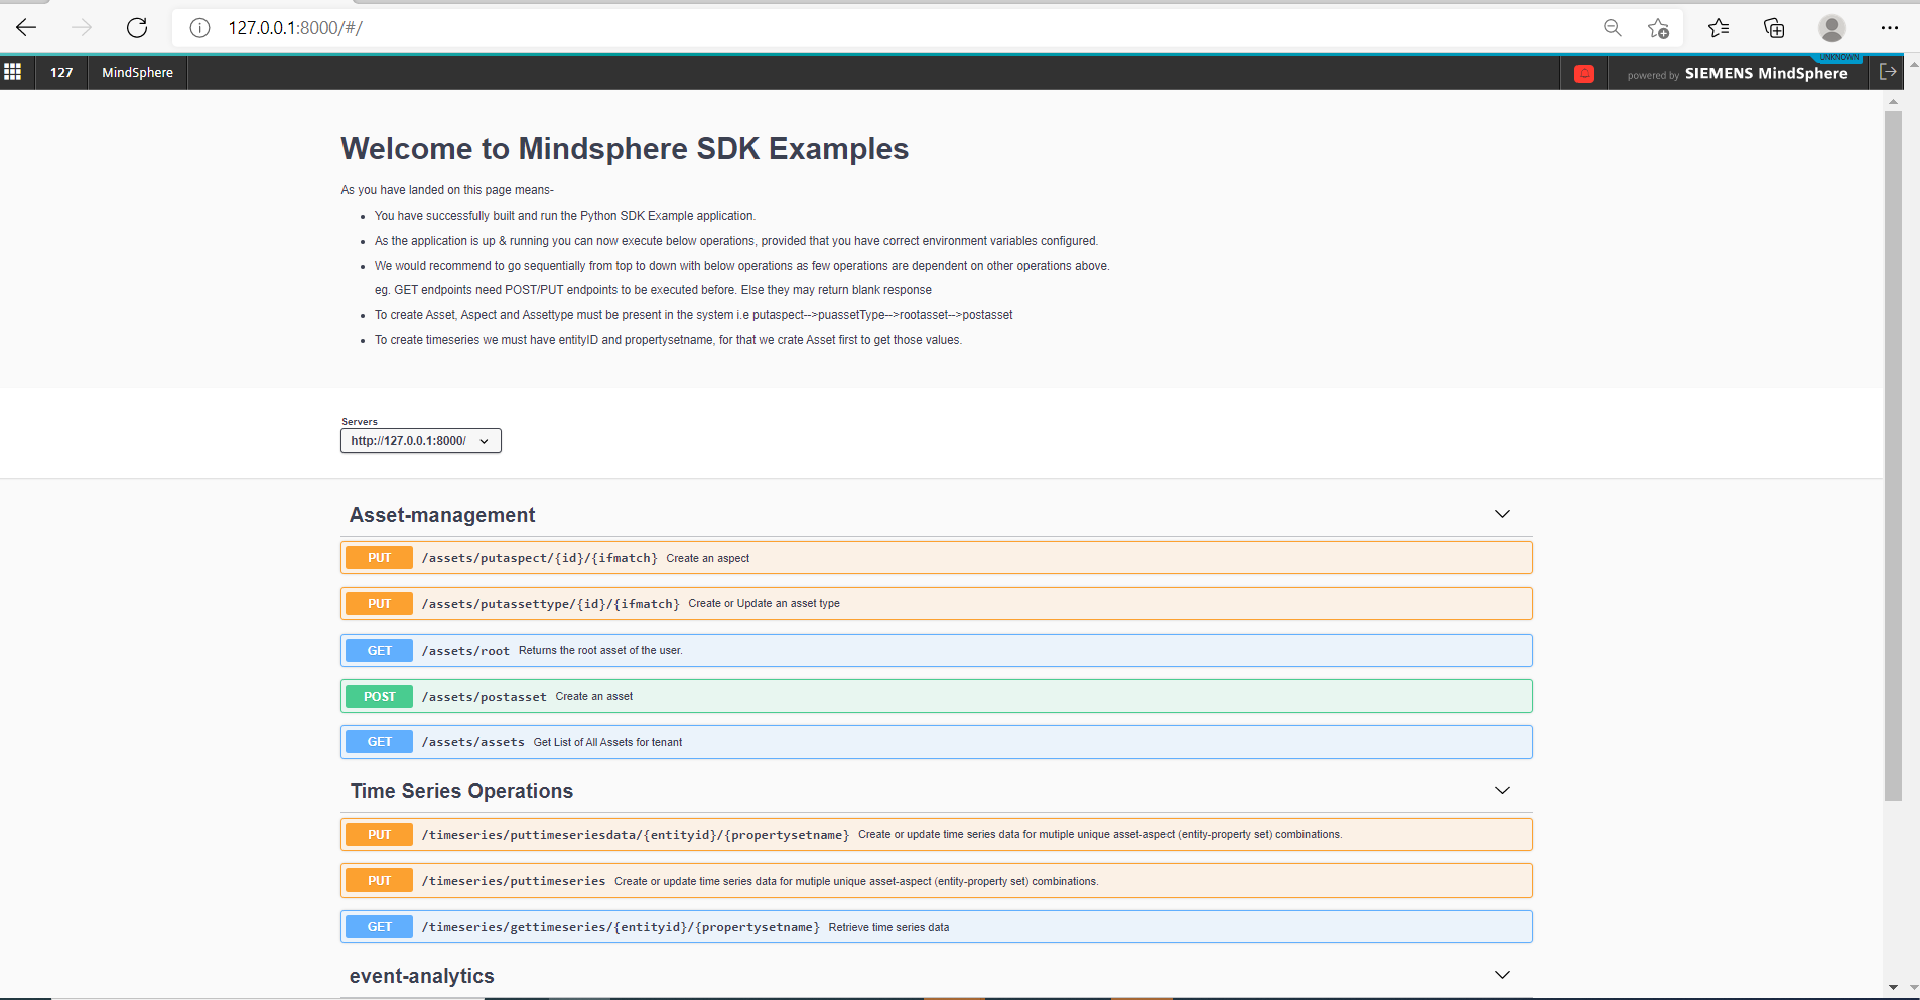1920x1000 pixels.
Task: Click 'Returns the root asset of the user.' text
Action: [x=600, y=650]
